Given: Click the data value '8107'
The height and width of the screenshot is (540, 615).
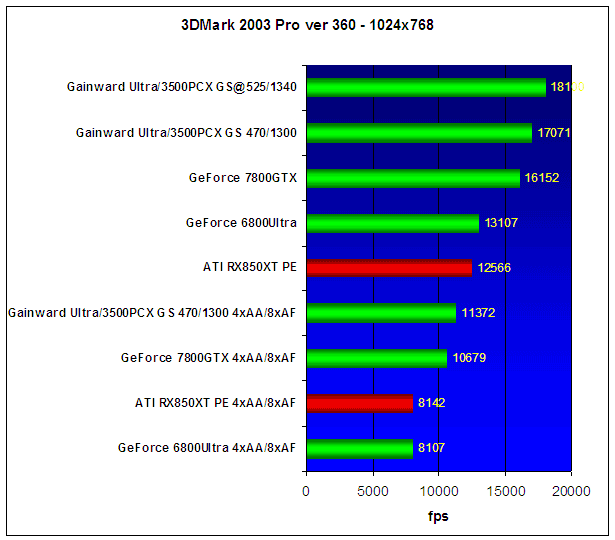Looking at the screenshot, I should click(431, 447).
